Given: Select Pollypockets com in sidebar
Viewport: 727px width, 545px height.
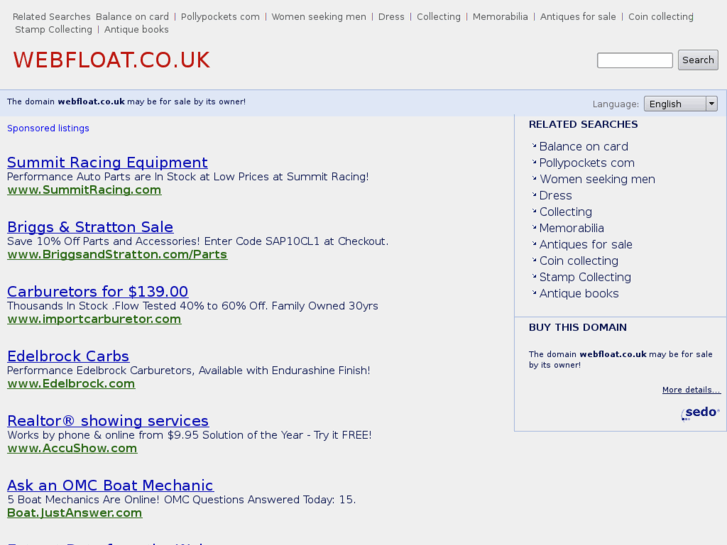Looking at the screenshot, I should (x=587, y=163).
